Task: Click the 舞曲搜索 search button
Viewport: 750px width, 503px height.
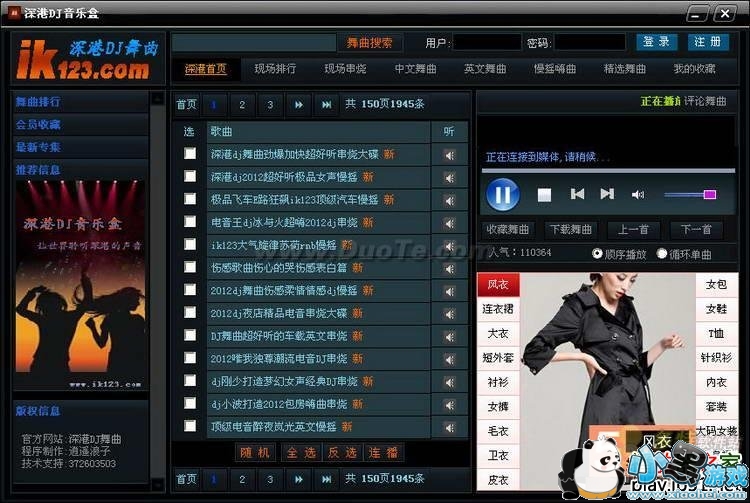Action: coord(369,43)
